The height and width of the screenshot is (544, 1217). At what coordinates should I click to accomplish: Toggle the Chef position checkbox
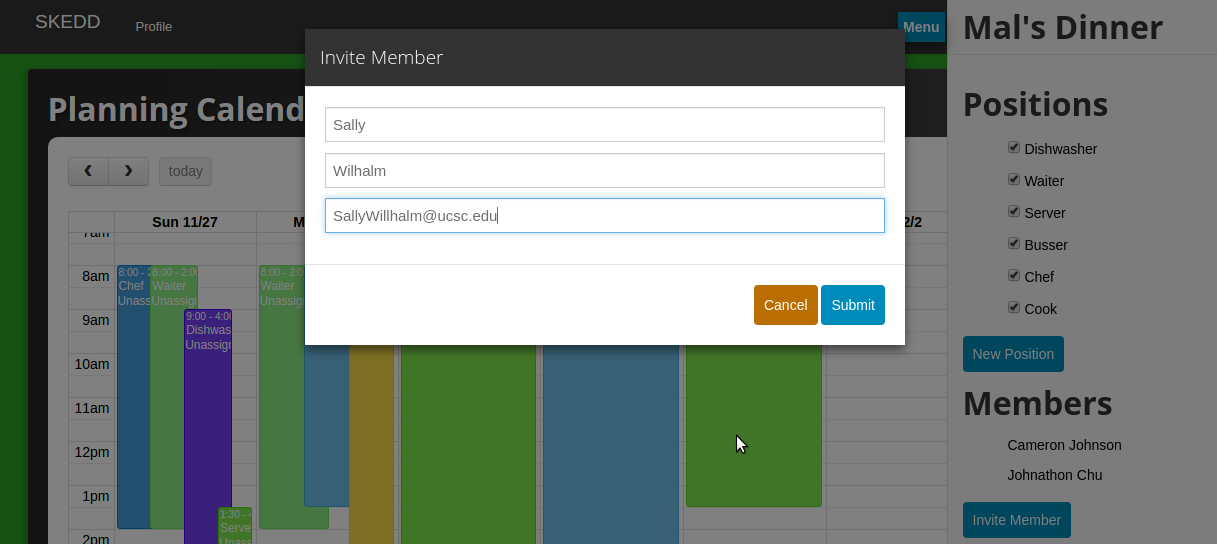[1014, 276]
